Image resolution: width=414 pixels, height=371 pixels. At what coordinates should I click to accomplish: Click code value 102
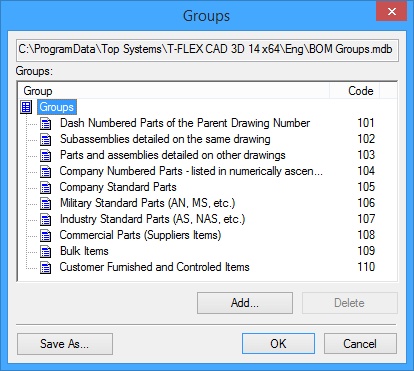366,139
